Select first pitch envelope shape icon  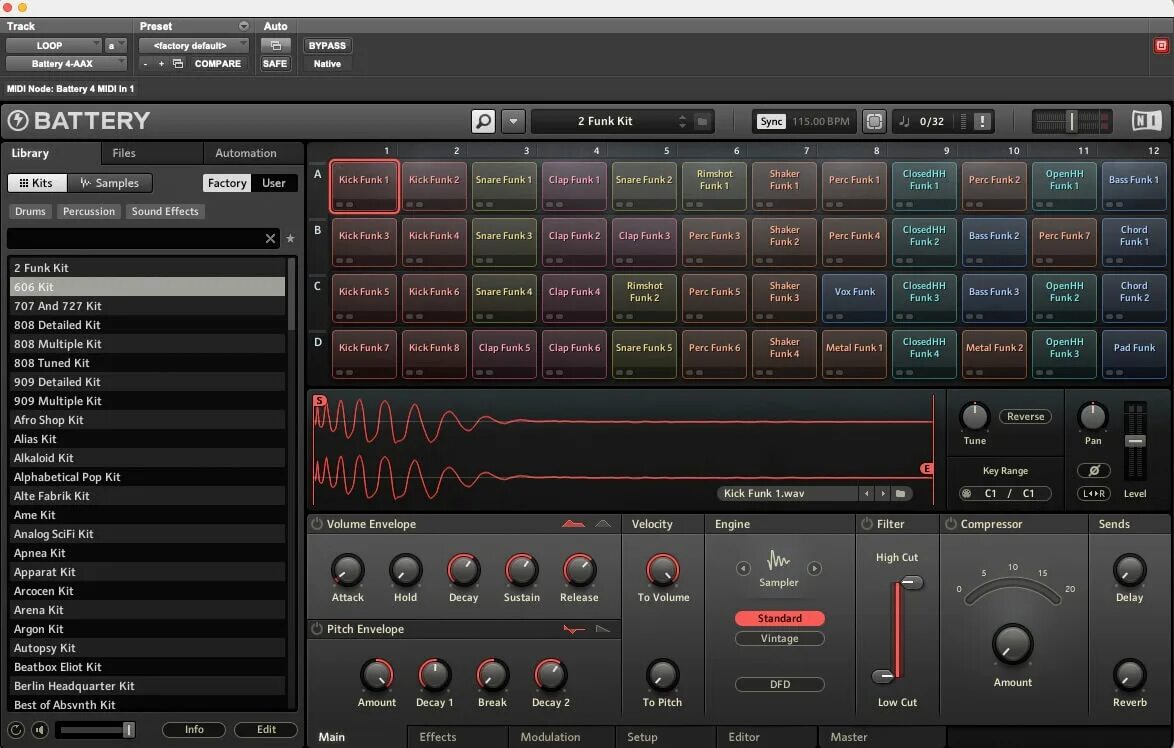pos(574,629)
